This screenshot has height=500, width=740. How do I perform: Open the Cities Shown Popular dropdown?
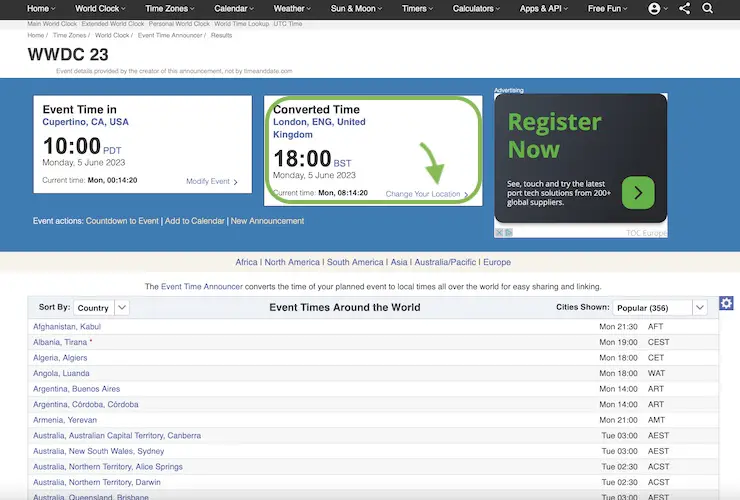click(x=699, y=308)
